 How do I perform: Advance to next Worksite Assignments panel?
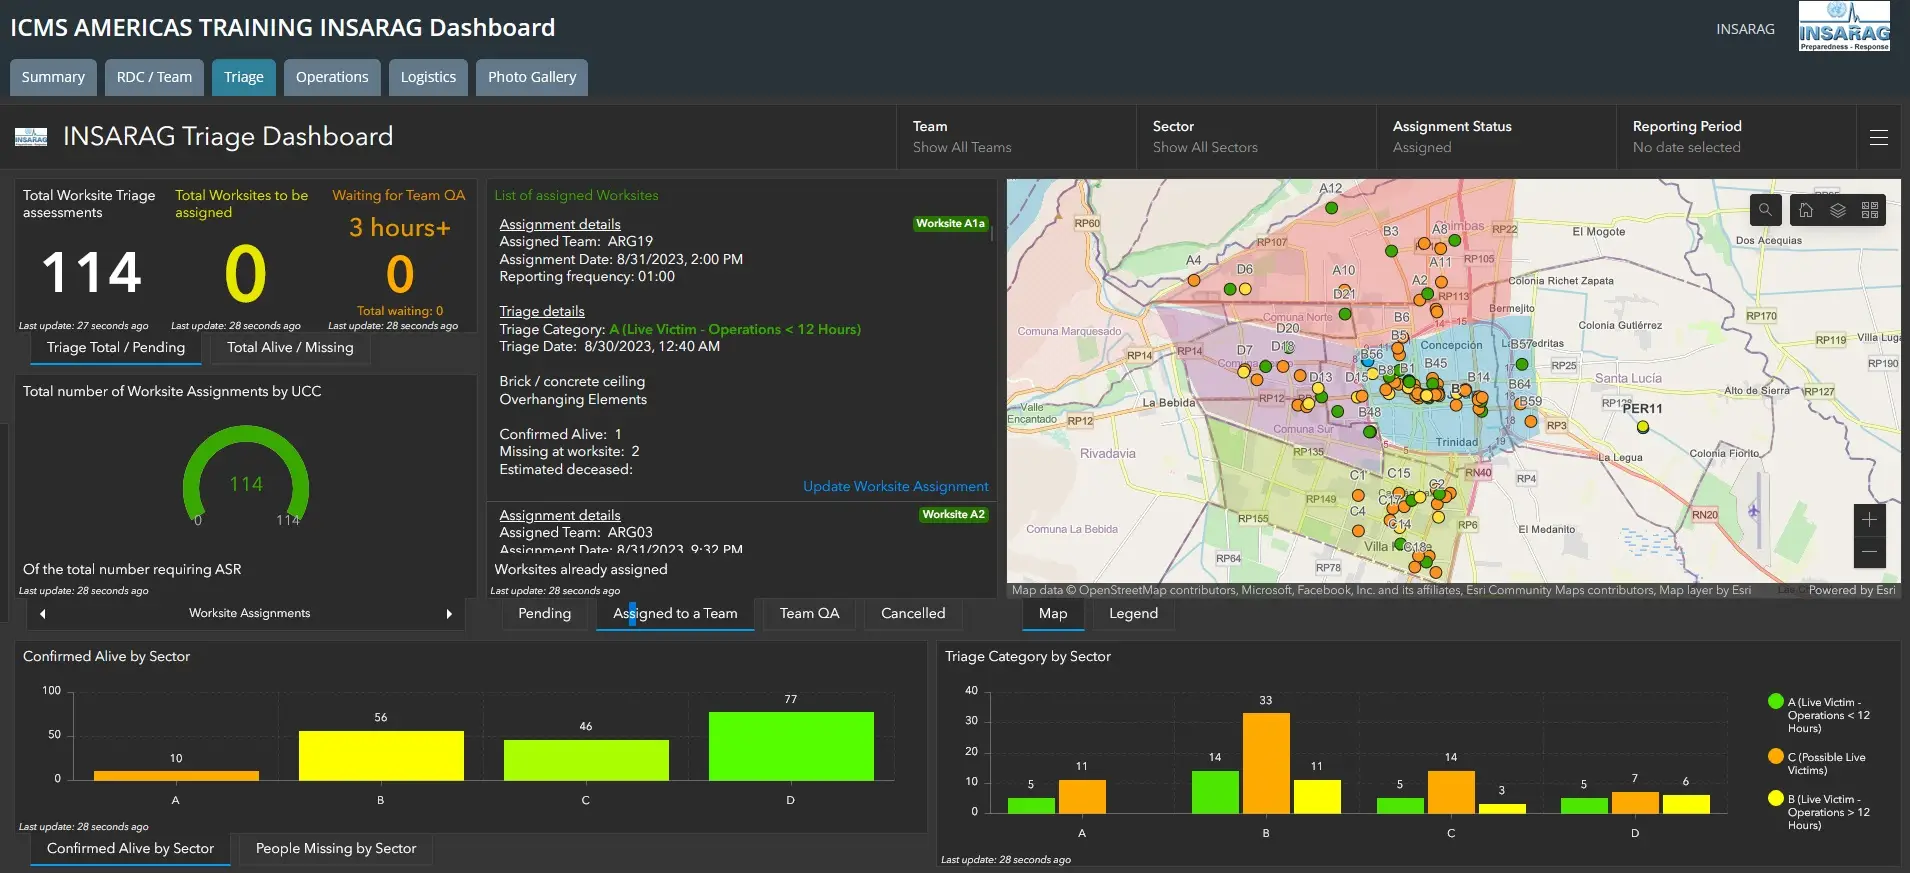coord(449,614)
